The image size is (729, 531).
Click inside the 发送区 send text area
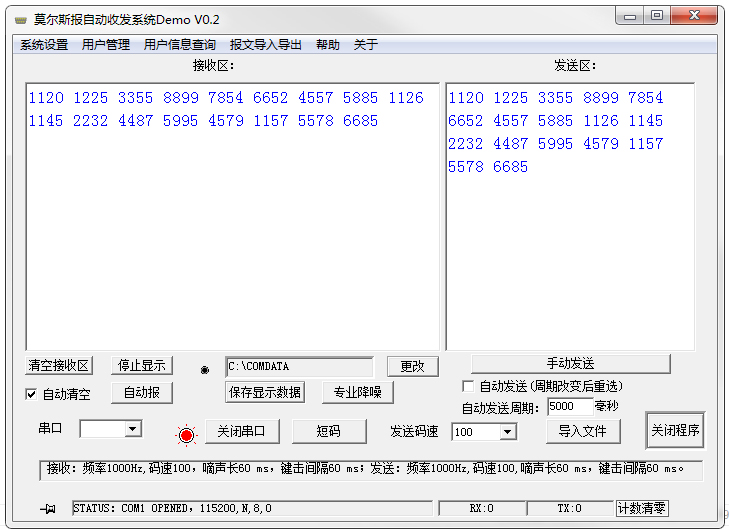(x=570, y=260)
